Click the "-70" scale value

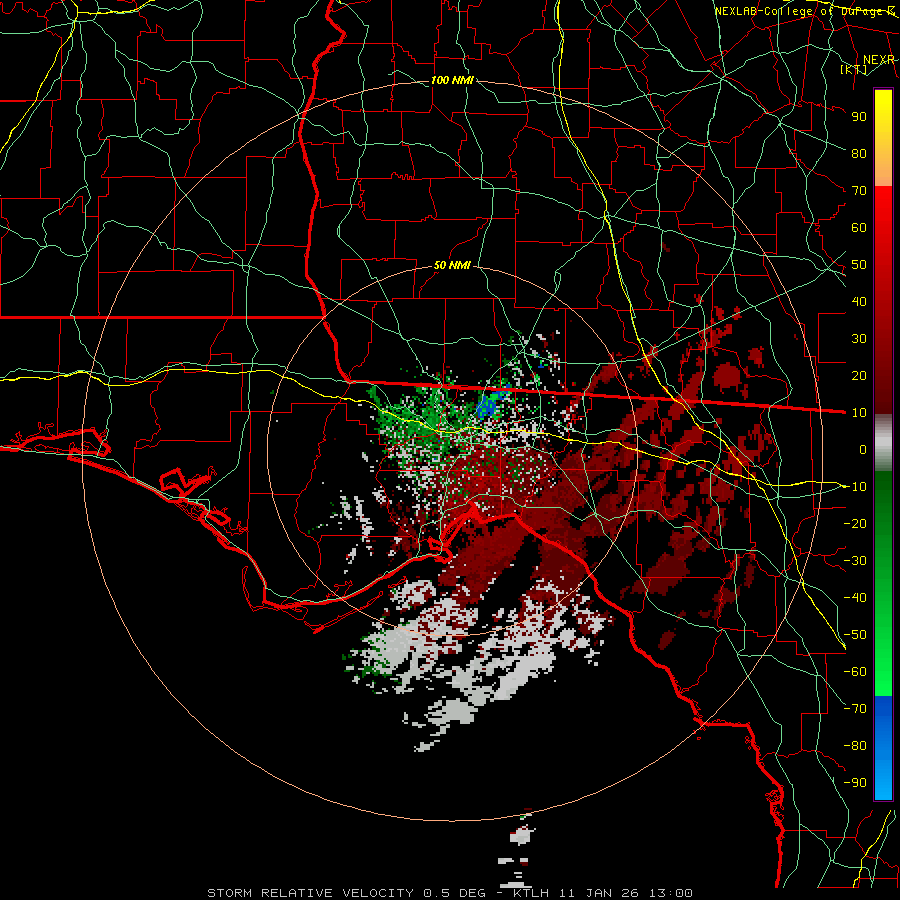[855, 709]
